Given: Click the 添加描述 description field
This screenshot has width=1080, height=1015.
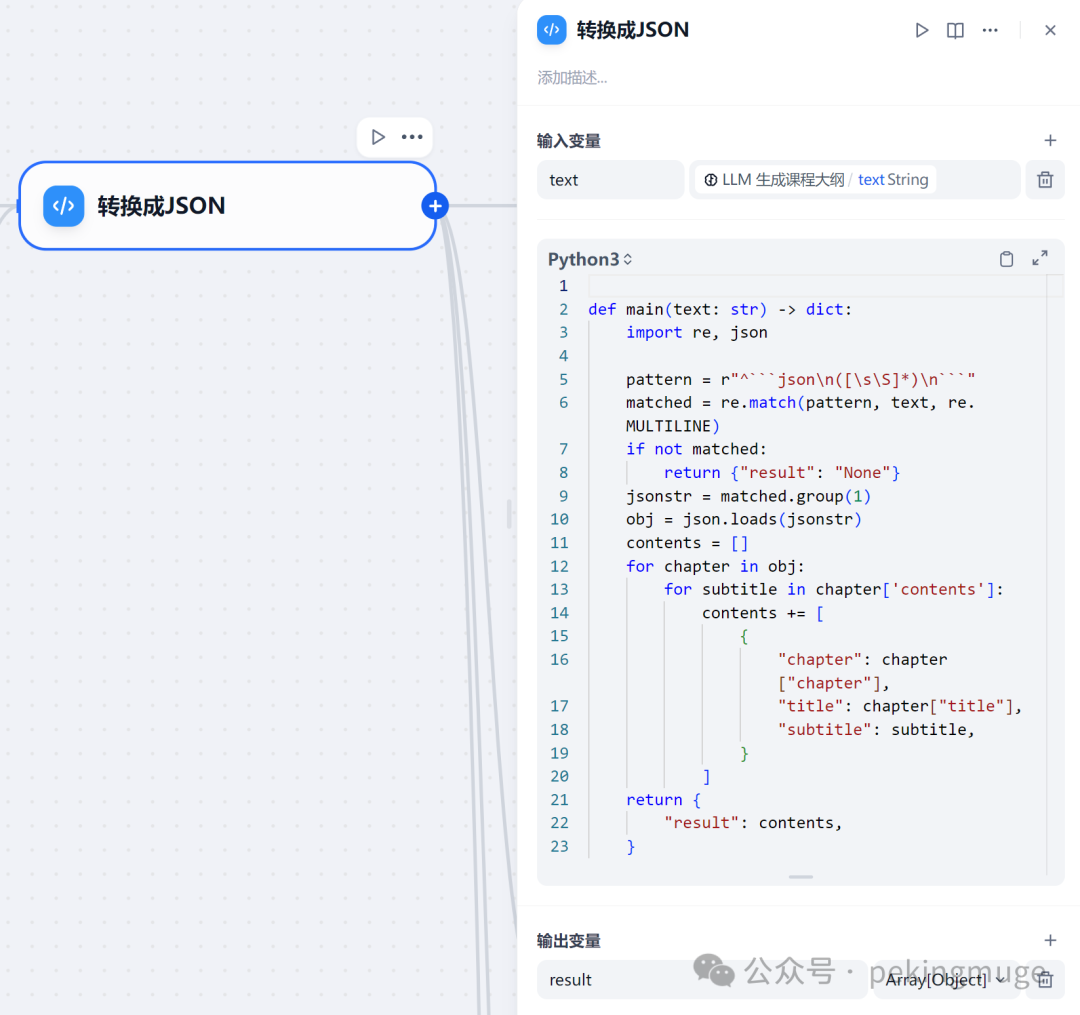Looking at the screenshot, I should click(572, 78).
